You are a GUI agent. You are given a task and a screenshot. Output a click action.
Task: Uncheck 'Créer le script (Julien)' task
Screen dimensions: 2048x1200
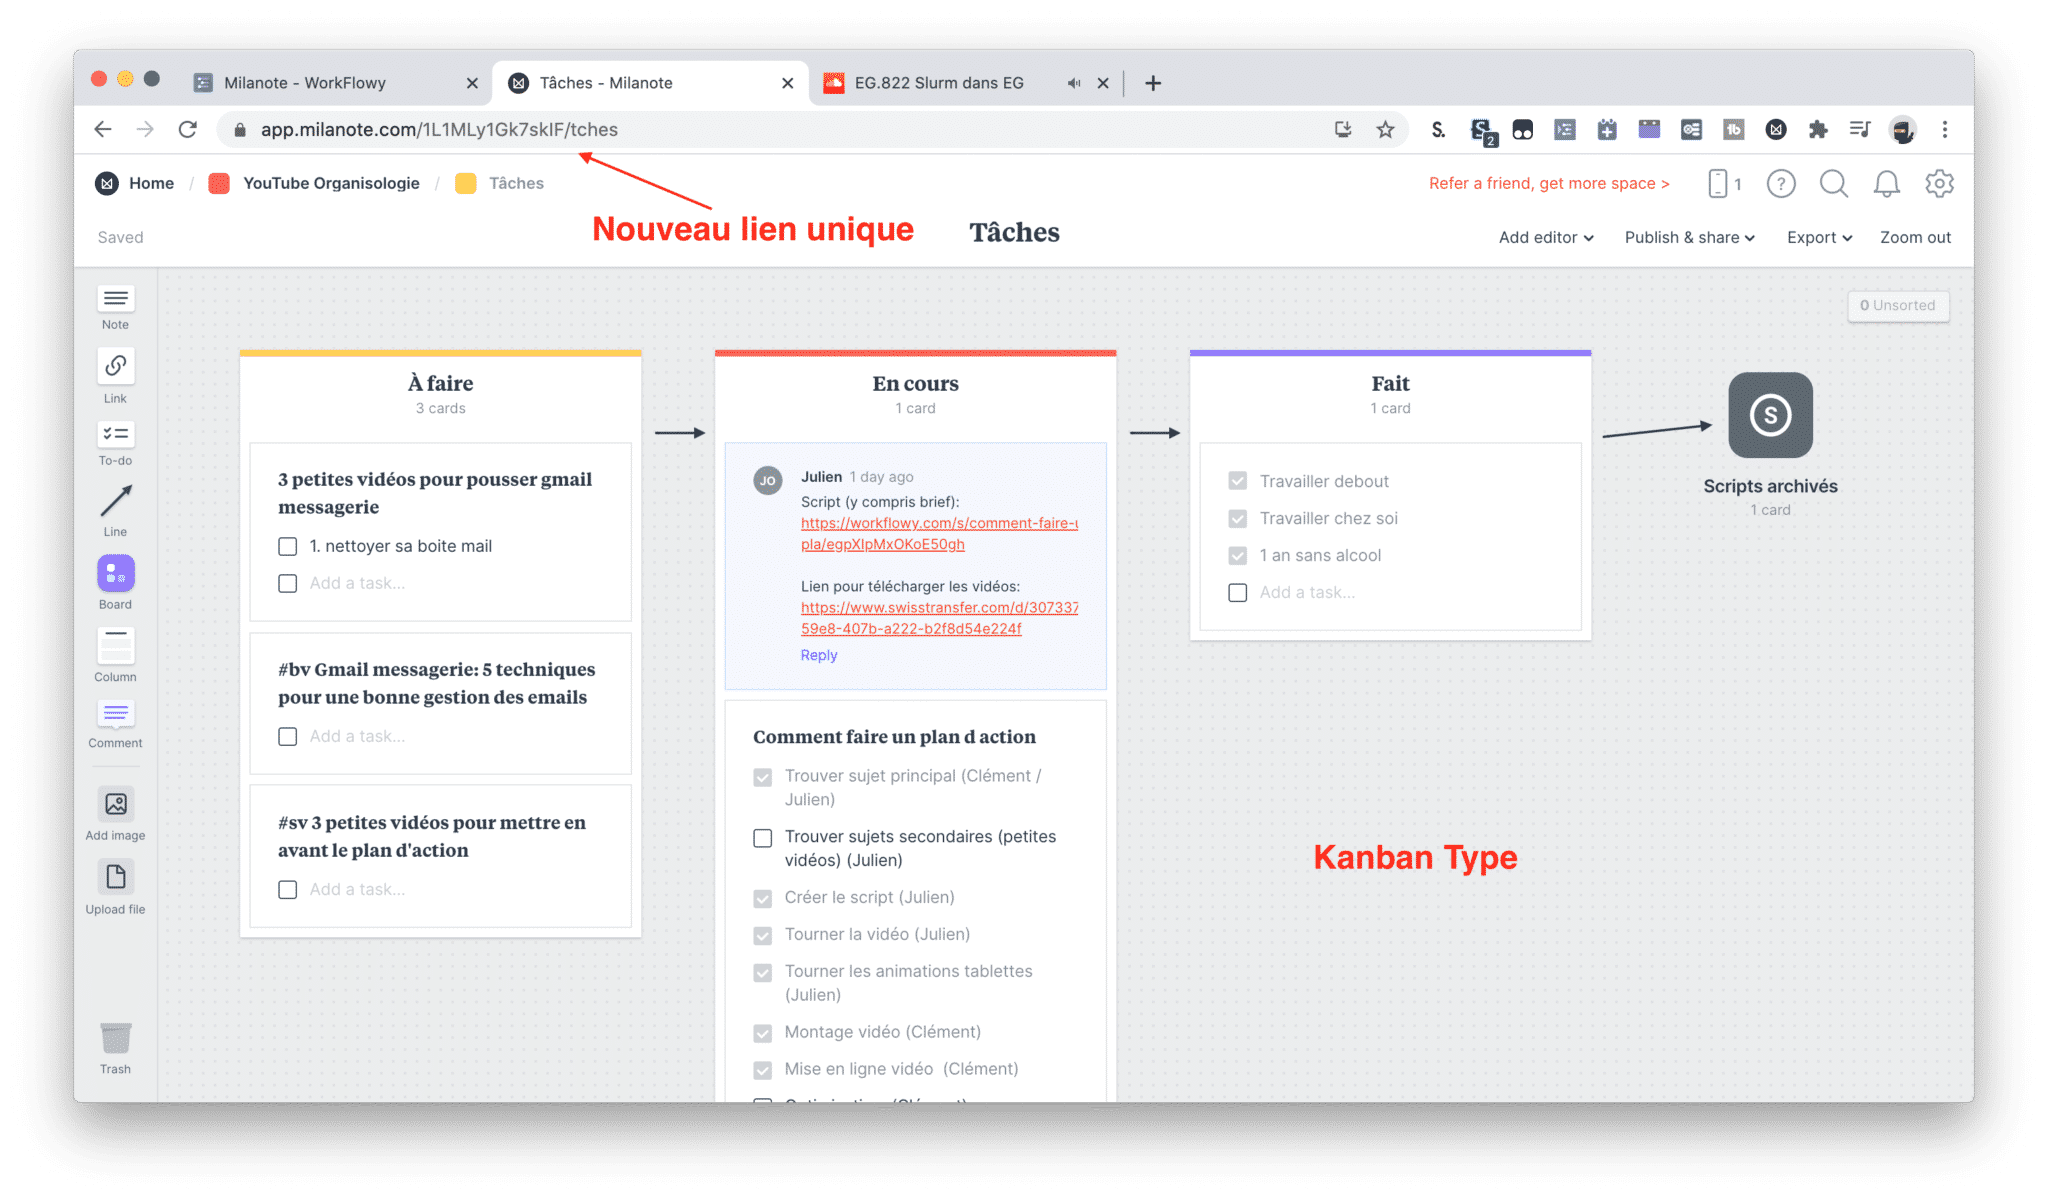763,898
